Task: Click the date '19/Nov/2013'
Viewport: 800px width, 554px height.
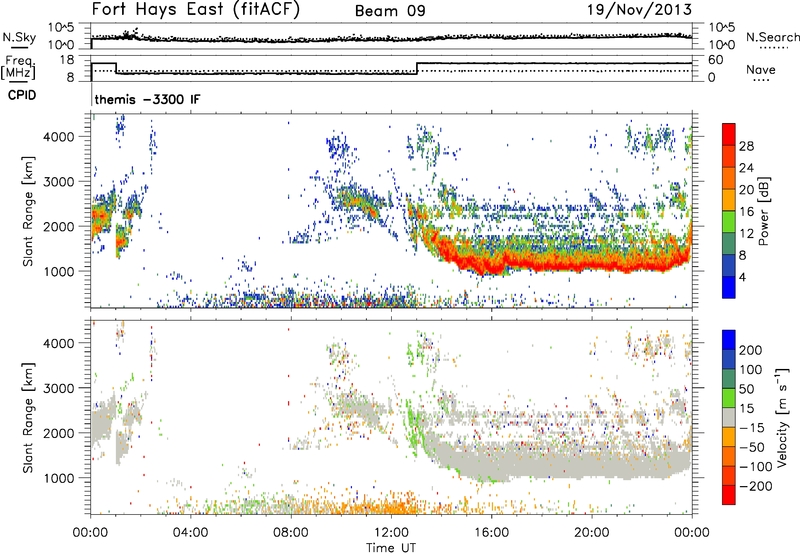Action: (639, 9)
